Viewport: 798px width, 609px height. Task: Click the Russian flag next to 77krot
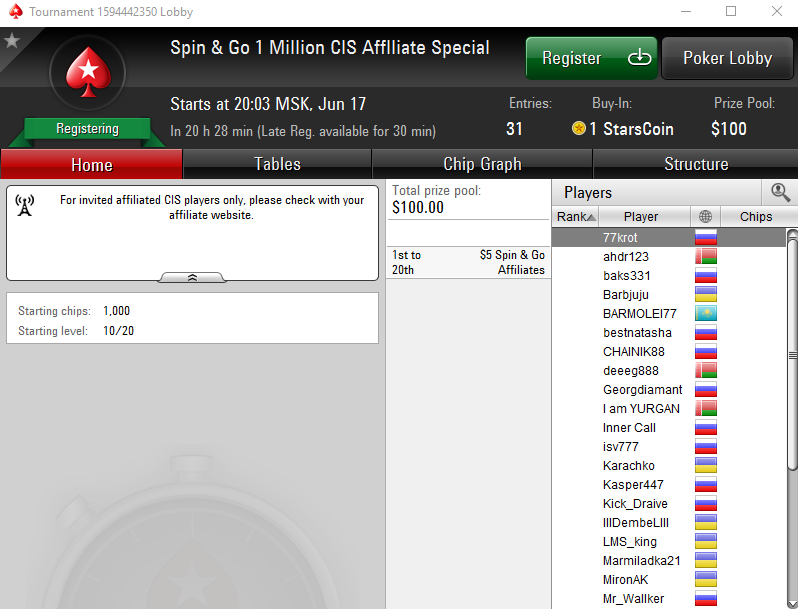tap(706, 238)
